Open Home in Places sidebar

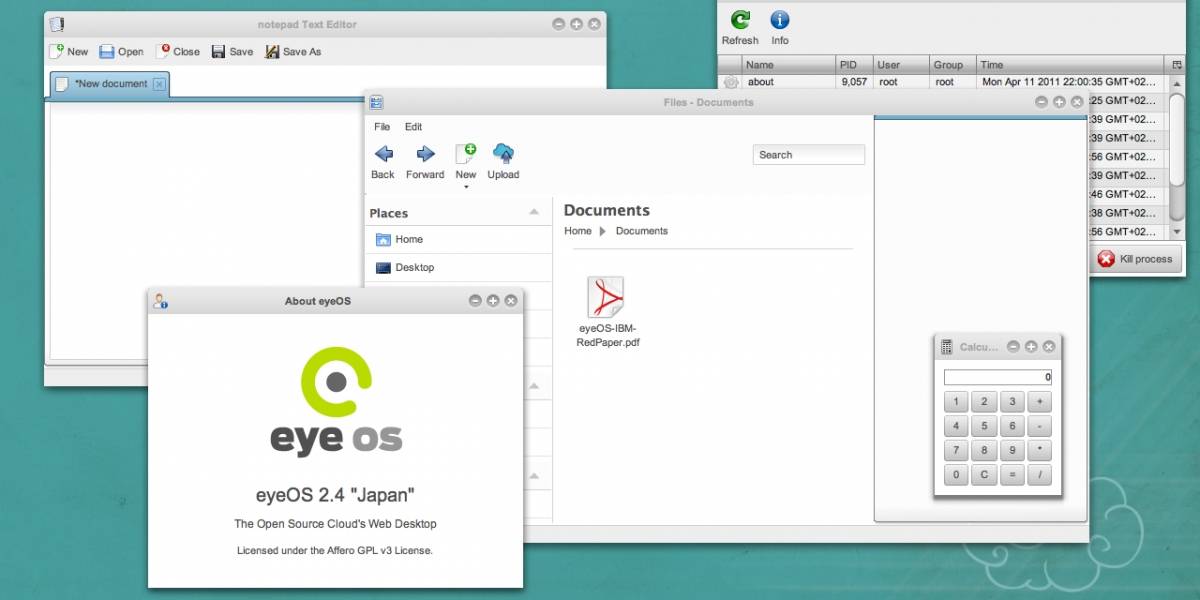[x=458, y=239]
